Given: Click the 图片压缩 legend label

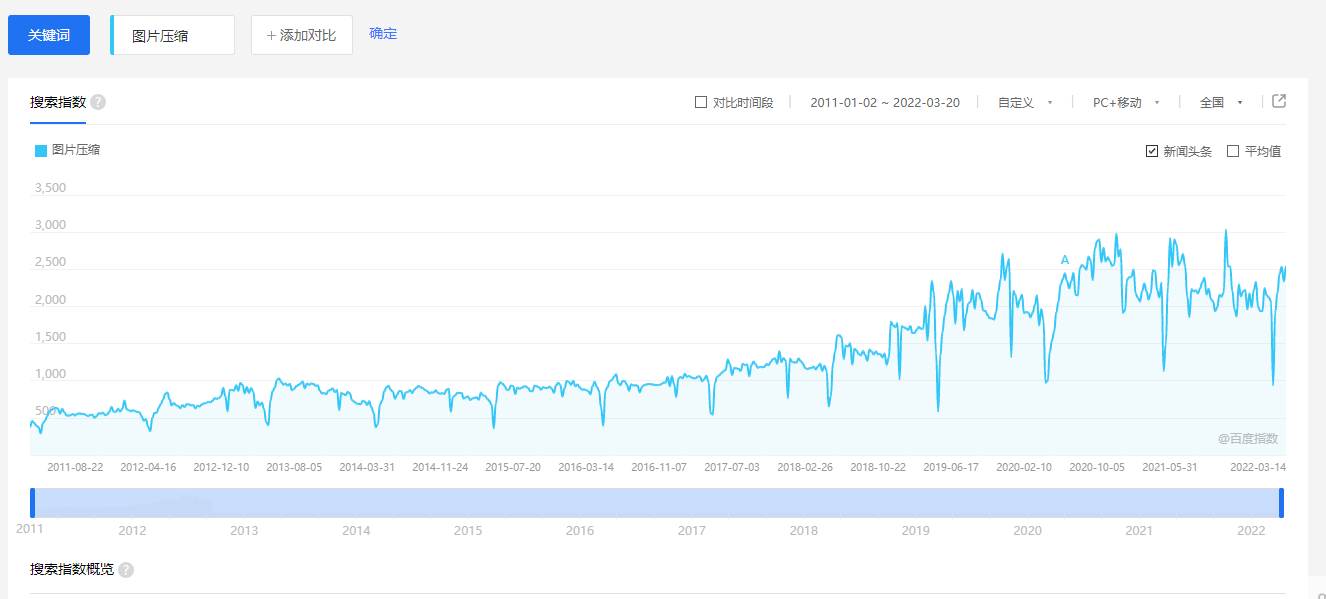Looking at the screenshot, I should coord(76,150).
